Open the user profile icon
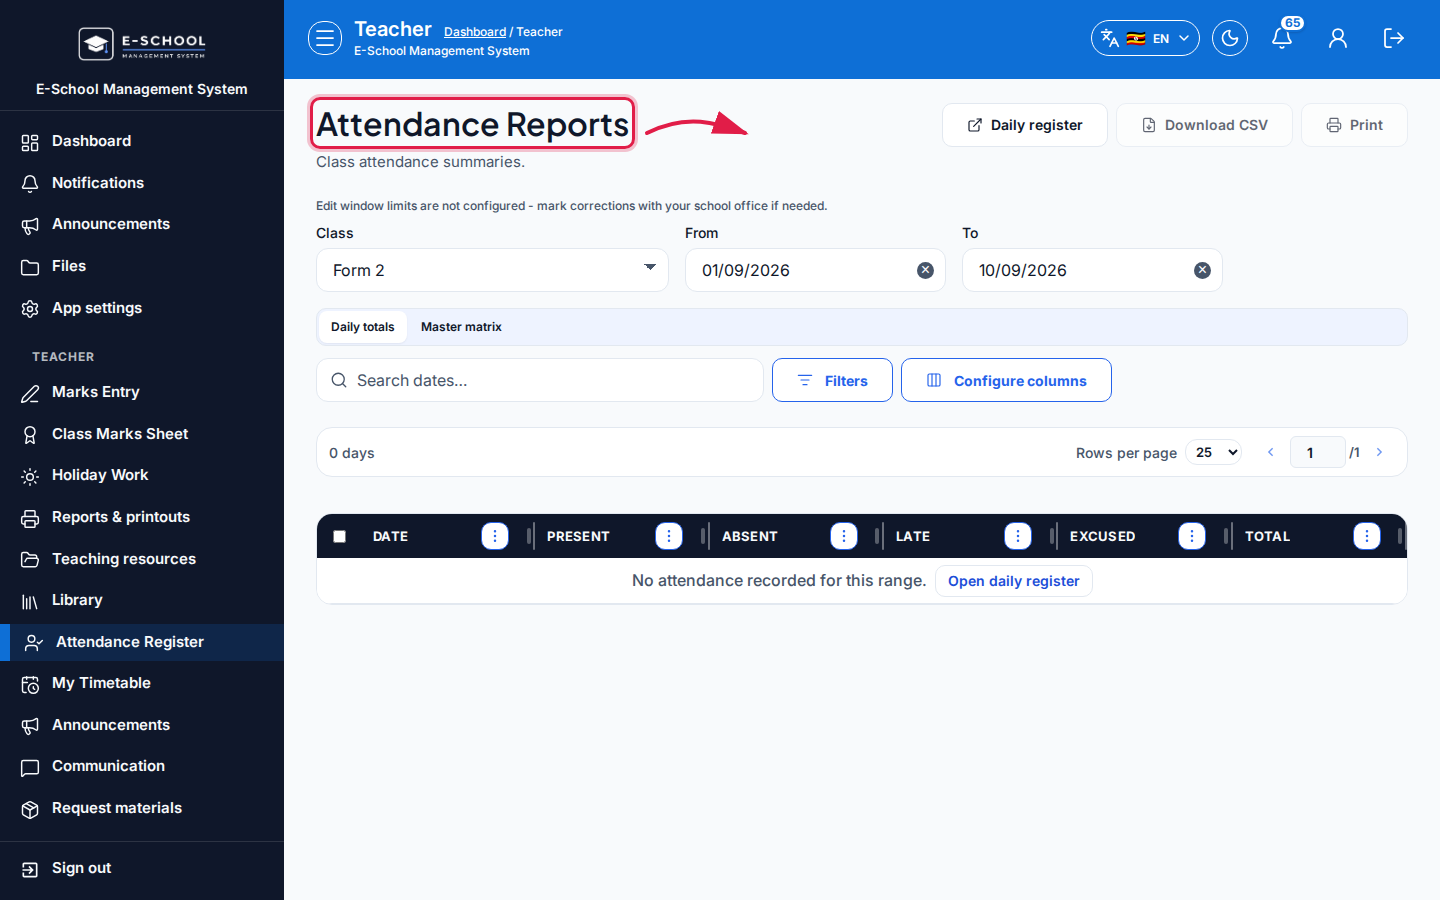Screen dimensions: 1440x900 (1338, 38)
